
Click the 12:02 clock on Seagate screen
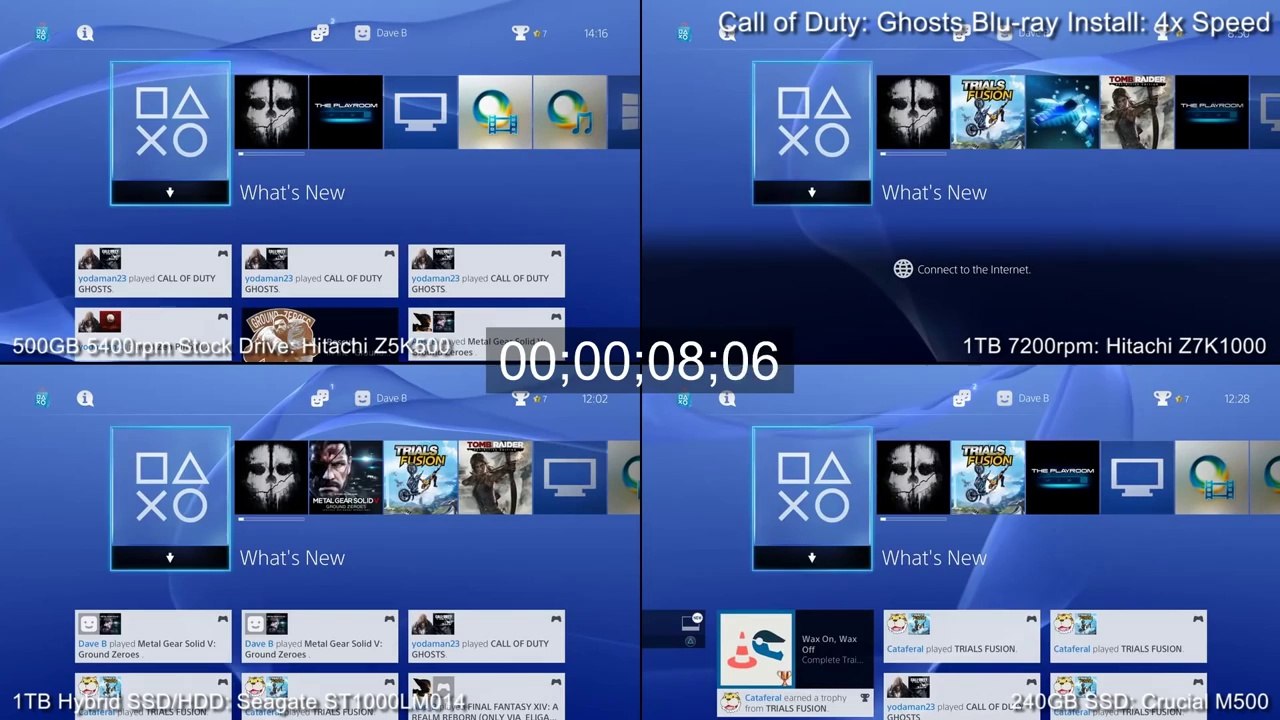click(x=595, y=398)
